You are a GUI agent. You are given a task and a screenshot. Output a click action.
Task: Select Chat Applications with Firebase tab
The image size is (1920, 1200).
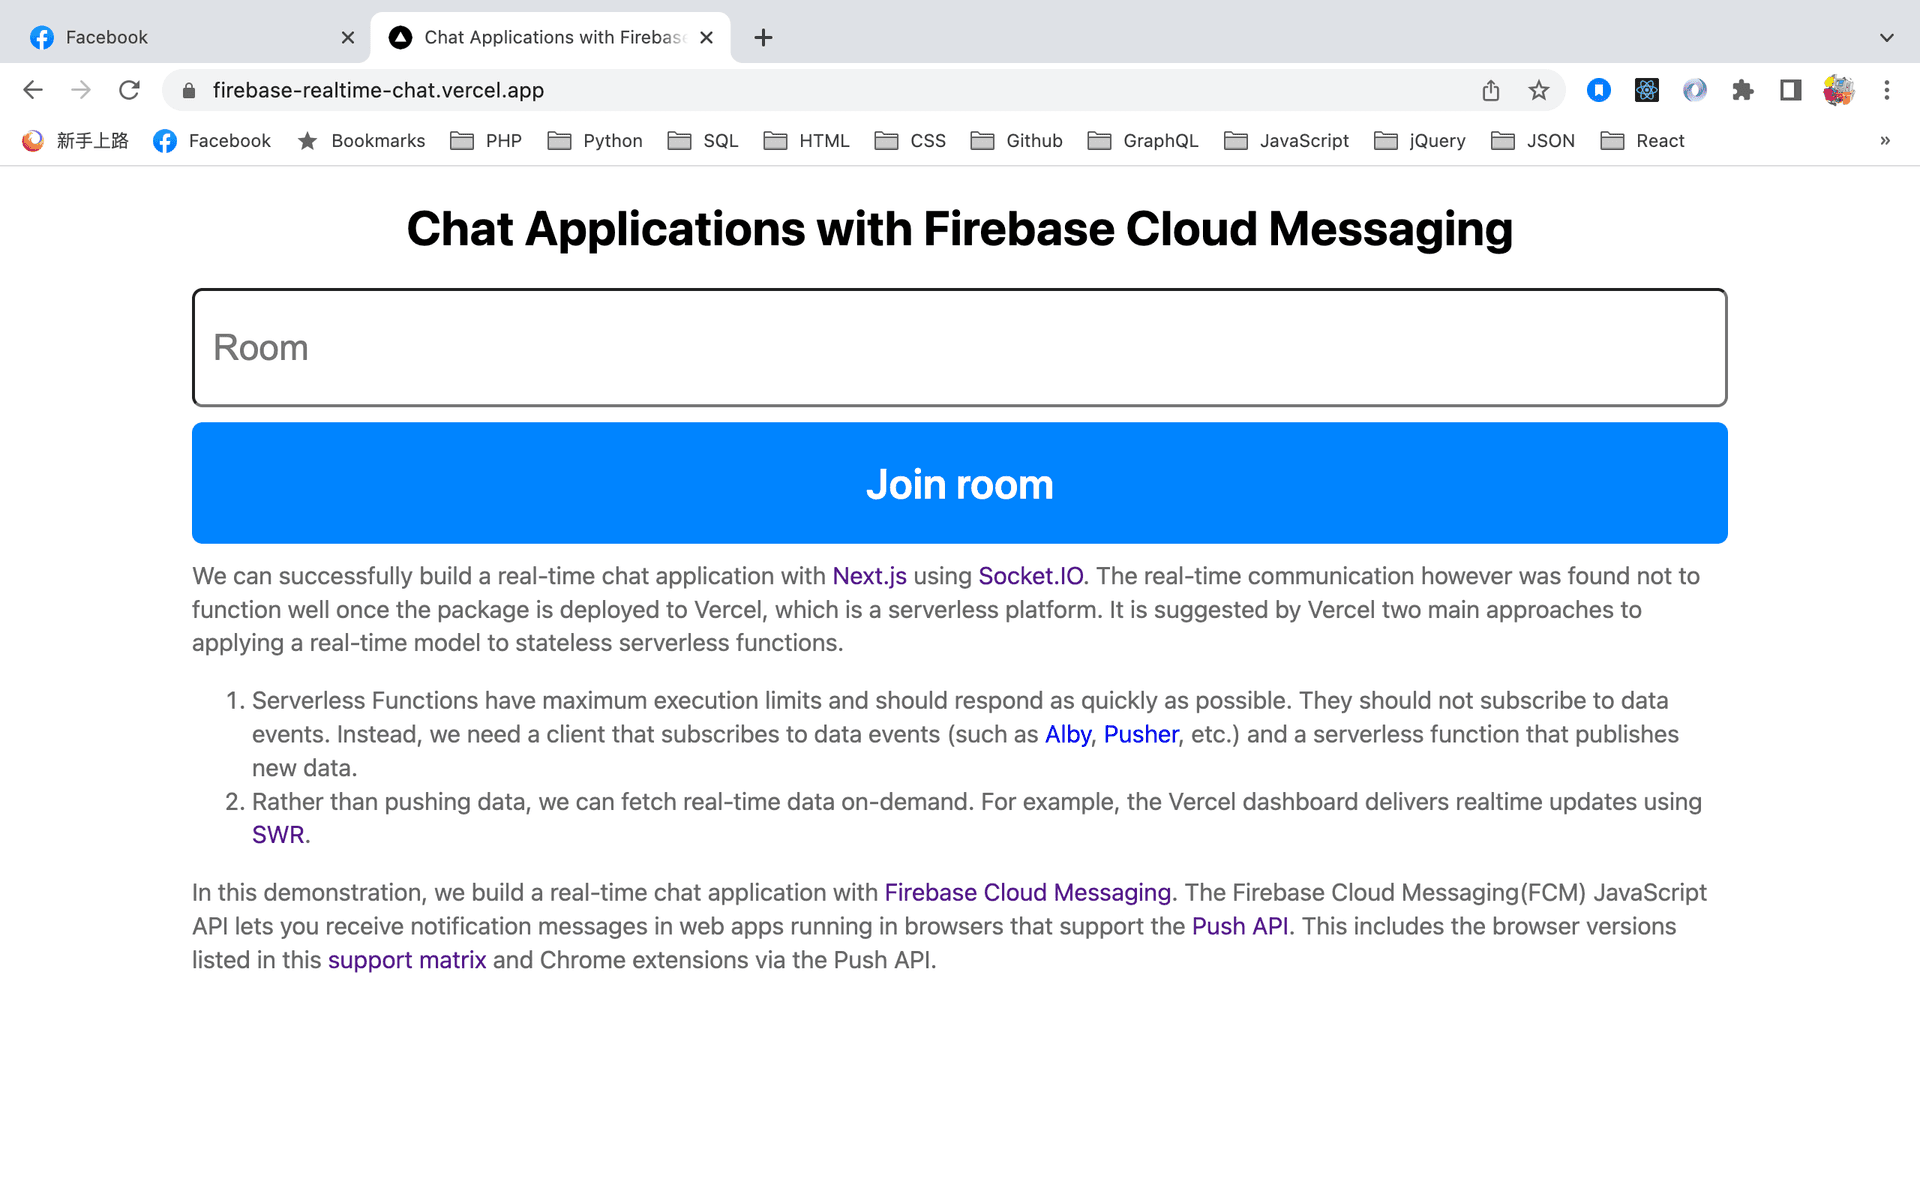(x=551, y=38)
